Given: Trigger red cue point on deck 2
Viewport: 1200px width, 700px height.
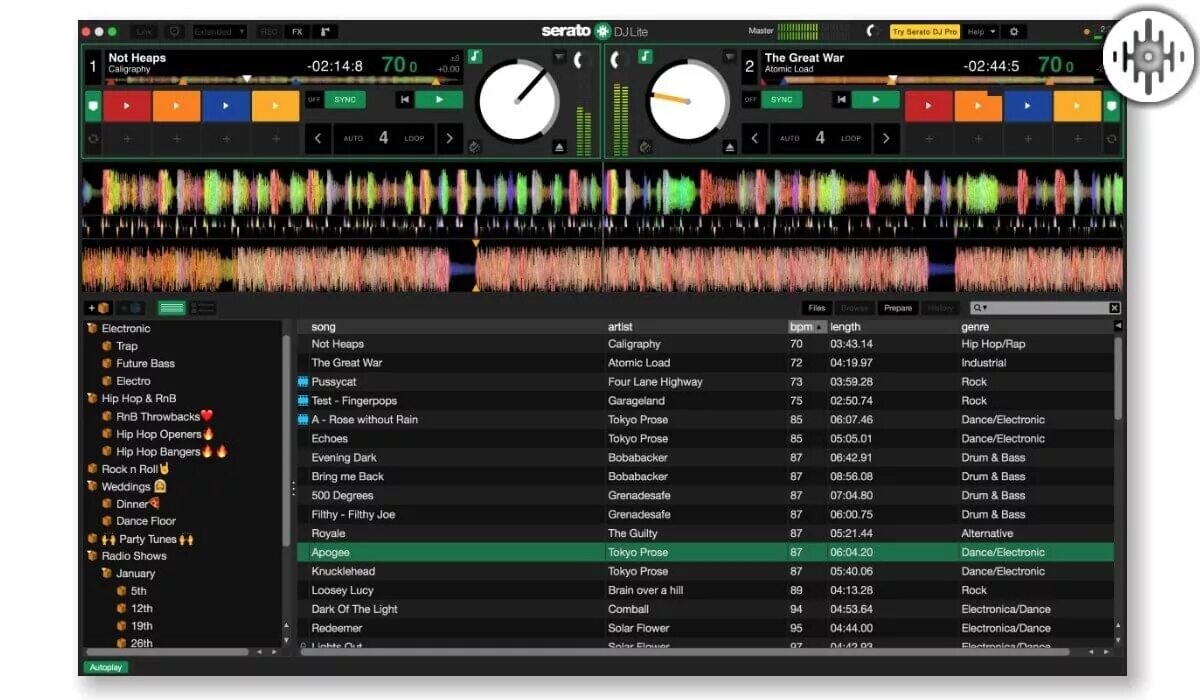Looking at the screenshot, I should click(x=928, y=106).
